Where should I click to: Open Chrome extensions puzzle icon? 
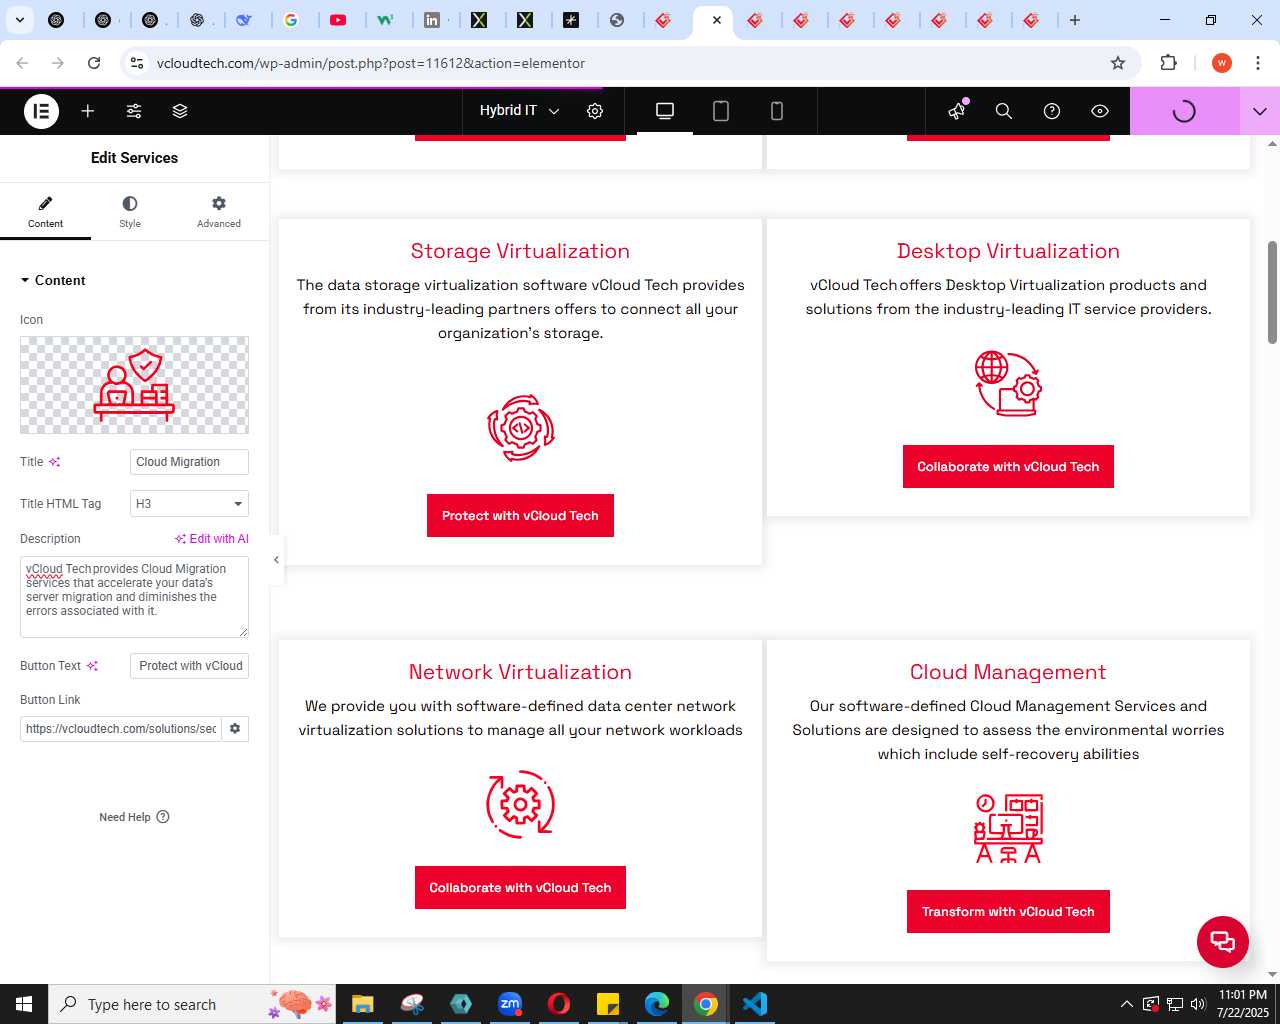point(1168,63)
